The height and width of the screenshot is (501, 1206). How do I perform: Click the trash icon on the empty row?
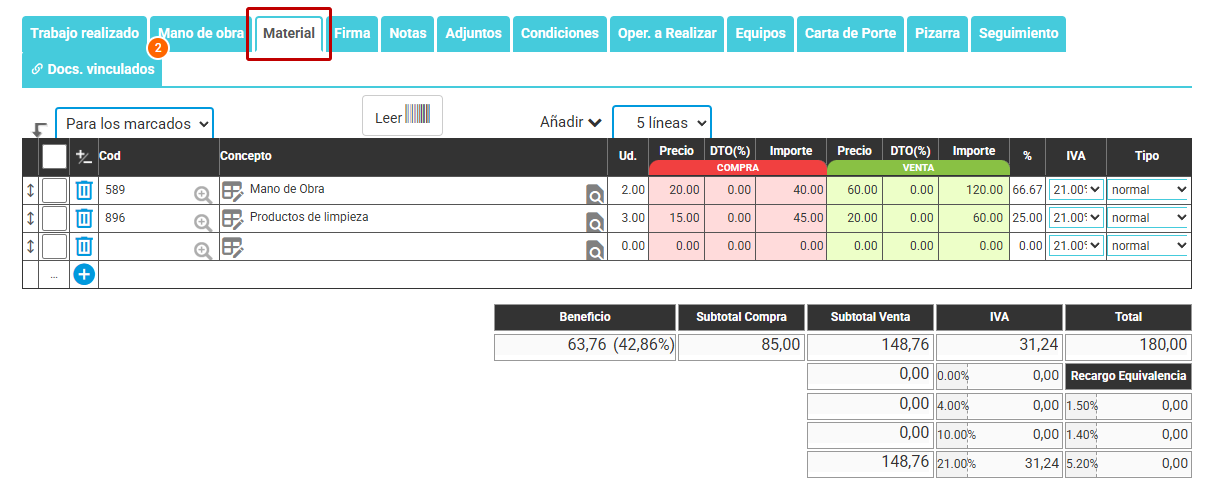84,246
